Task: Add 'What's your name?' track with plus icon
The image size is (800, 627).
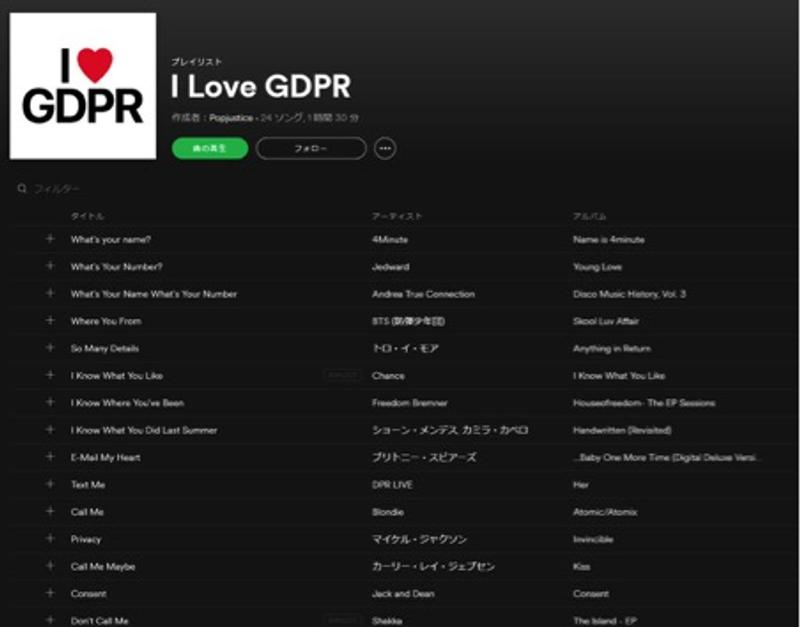Action: pyautogui.click(x=50, y=239)
